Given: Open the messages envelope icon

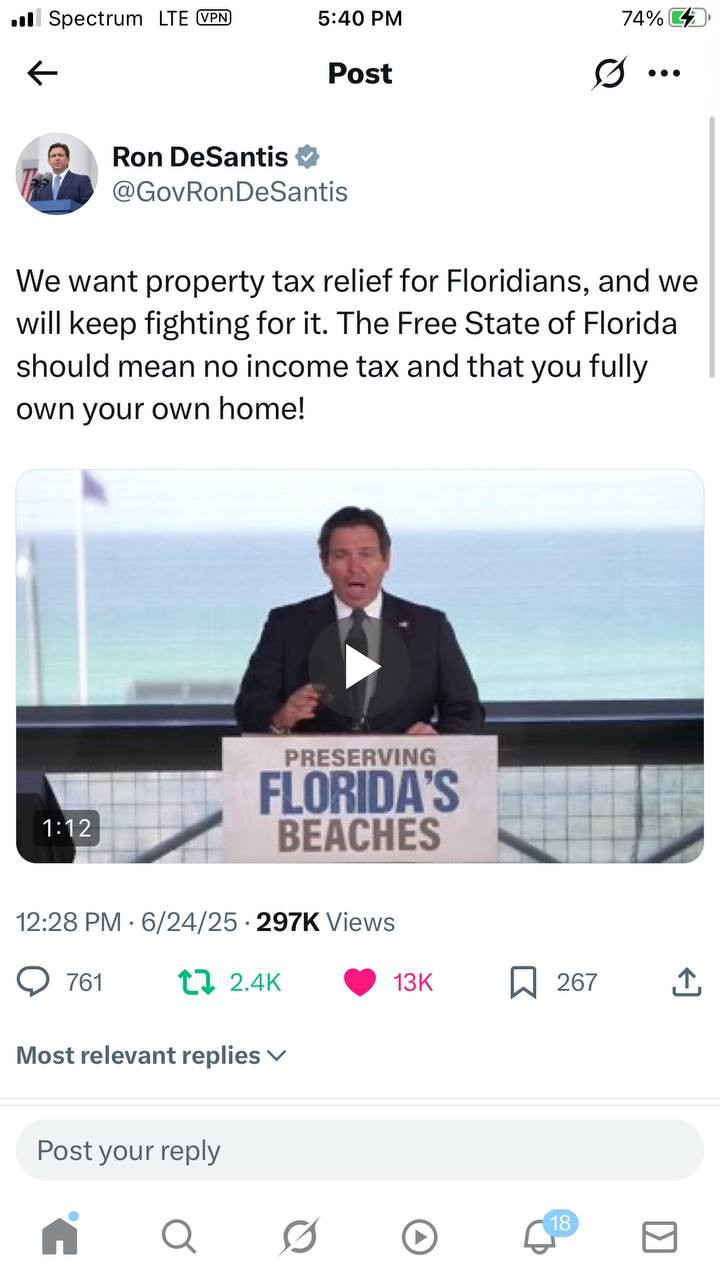Looking at the screenshot, I should (x=659, y=1237).
